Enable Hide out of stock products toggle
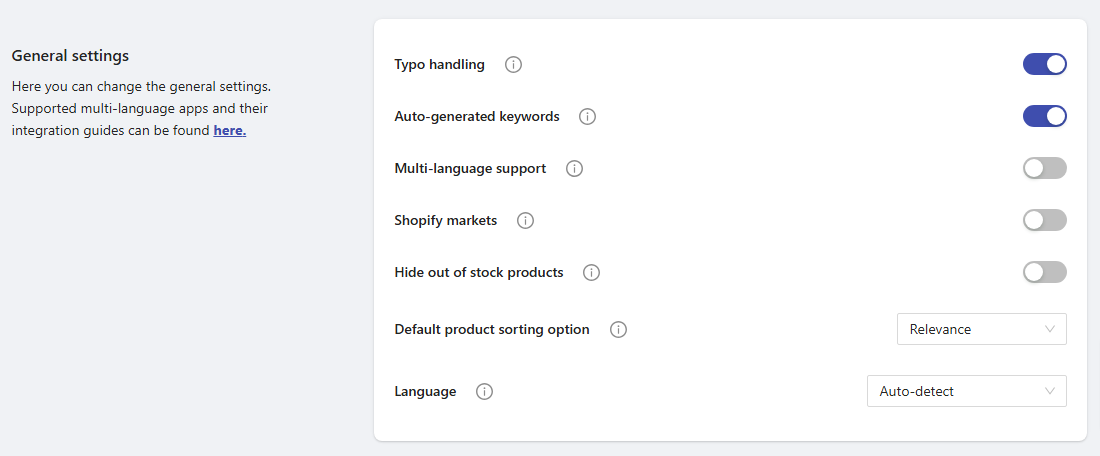This screenshot has height=456, width=1100. coord(1044,273)
